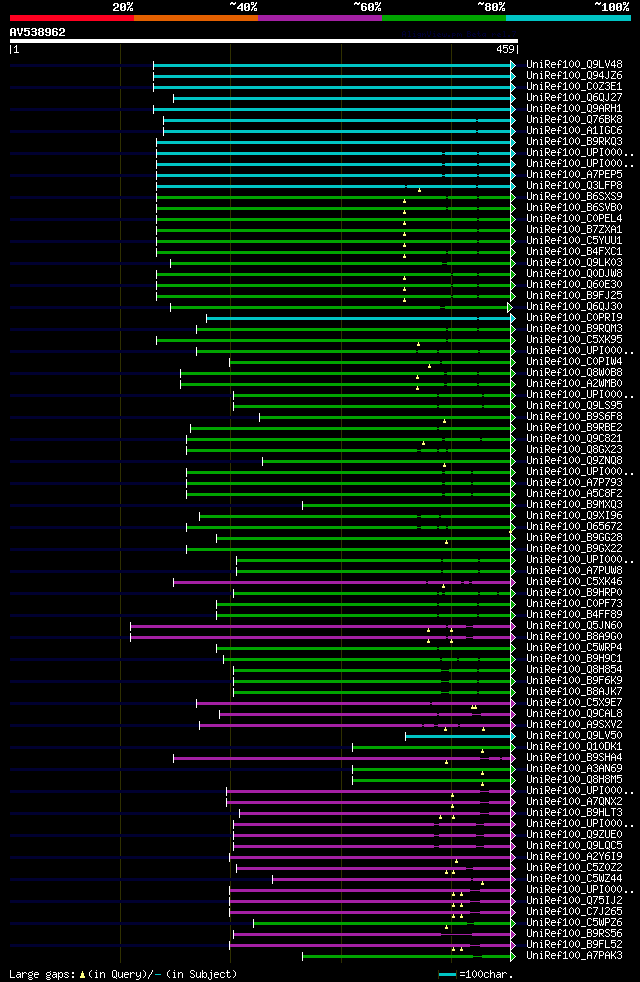Open the UniRef100_C5YUU1 hit

[x=574, y=240]
